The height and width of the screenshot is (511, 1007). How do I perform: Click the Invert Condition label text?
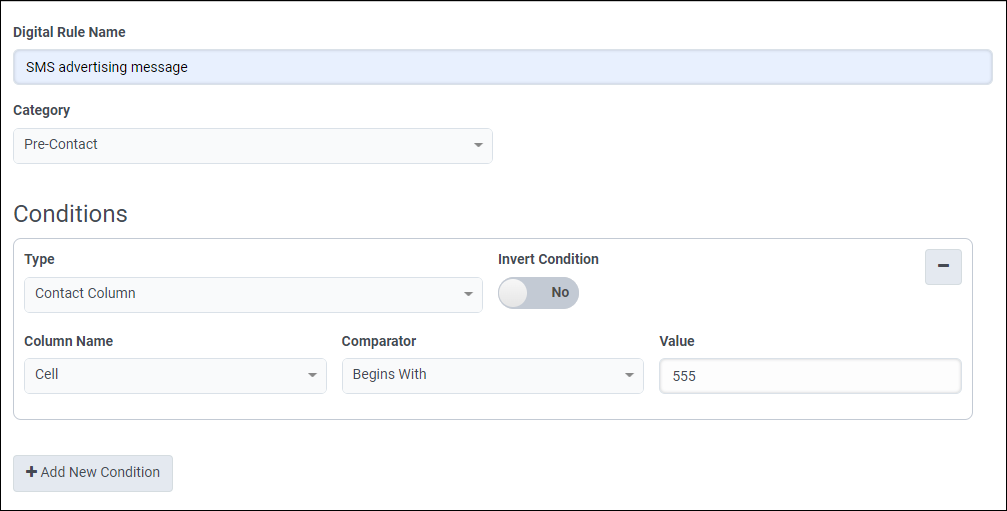548,259
